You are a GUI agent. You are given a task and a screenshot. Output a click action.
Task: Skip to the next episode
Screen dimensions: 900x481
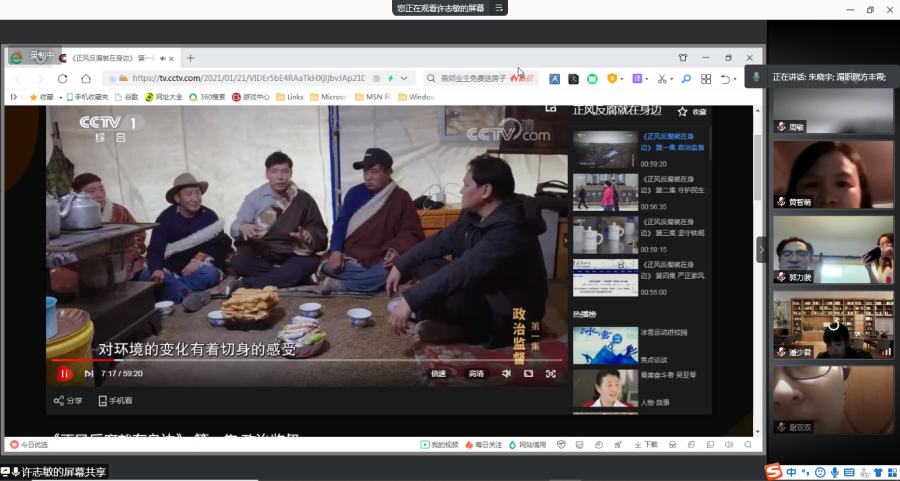[89, 374]
